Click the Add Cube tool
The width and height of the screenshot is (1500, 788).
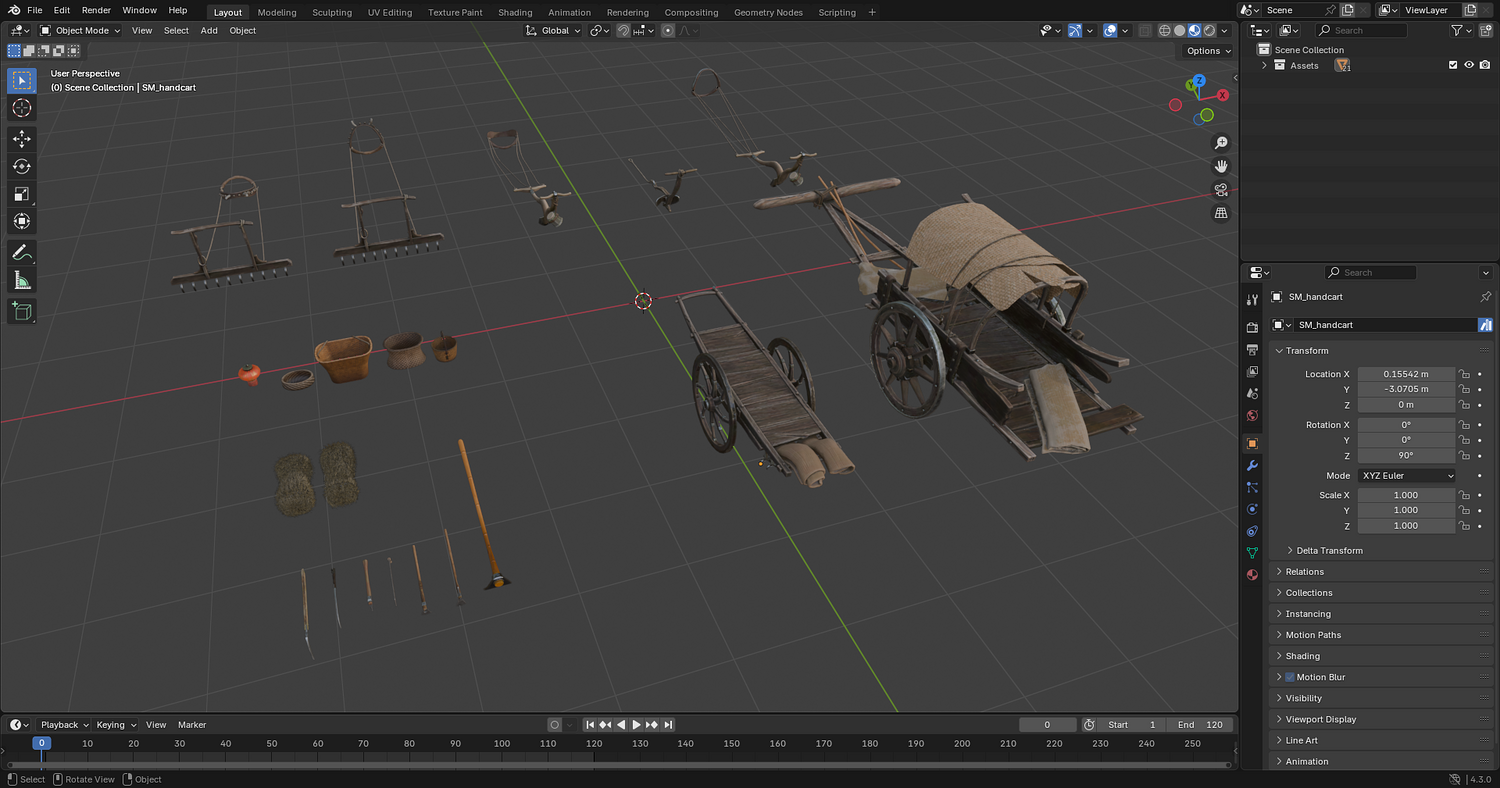tap(22, 312)
